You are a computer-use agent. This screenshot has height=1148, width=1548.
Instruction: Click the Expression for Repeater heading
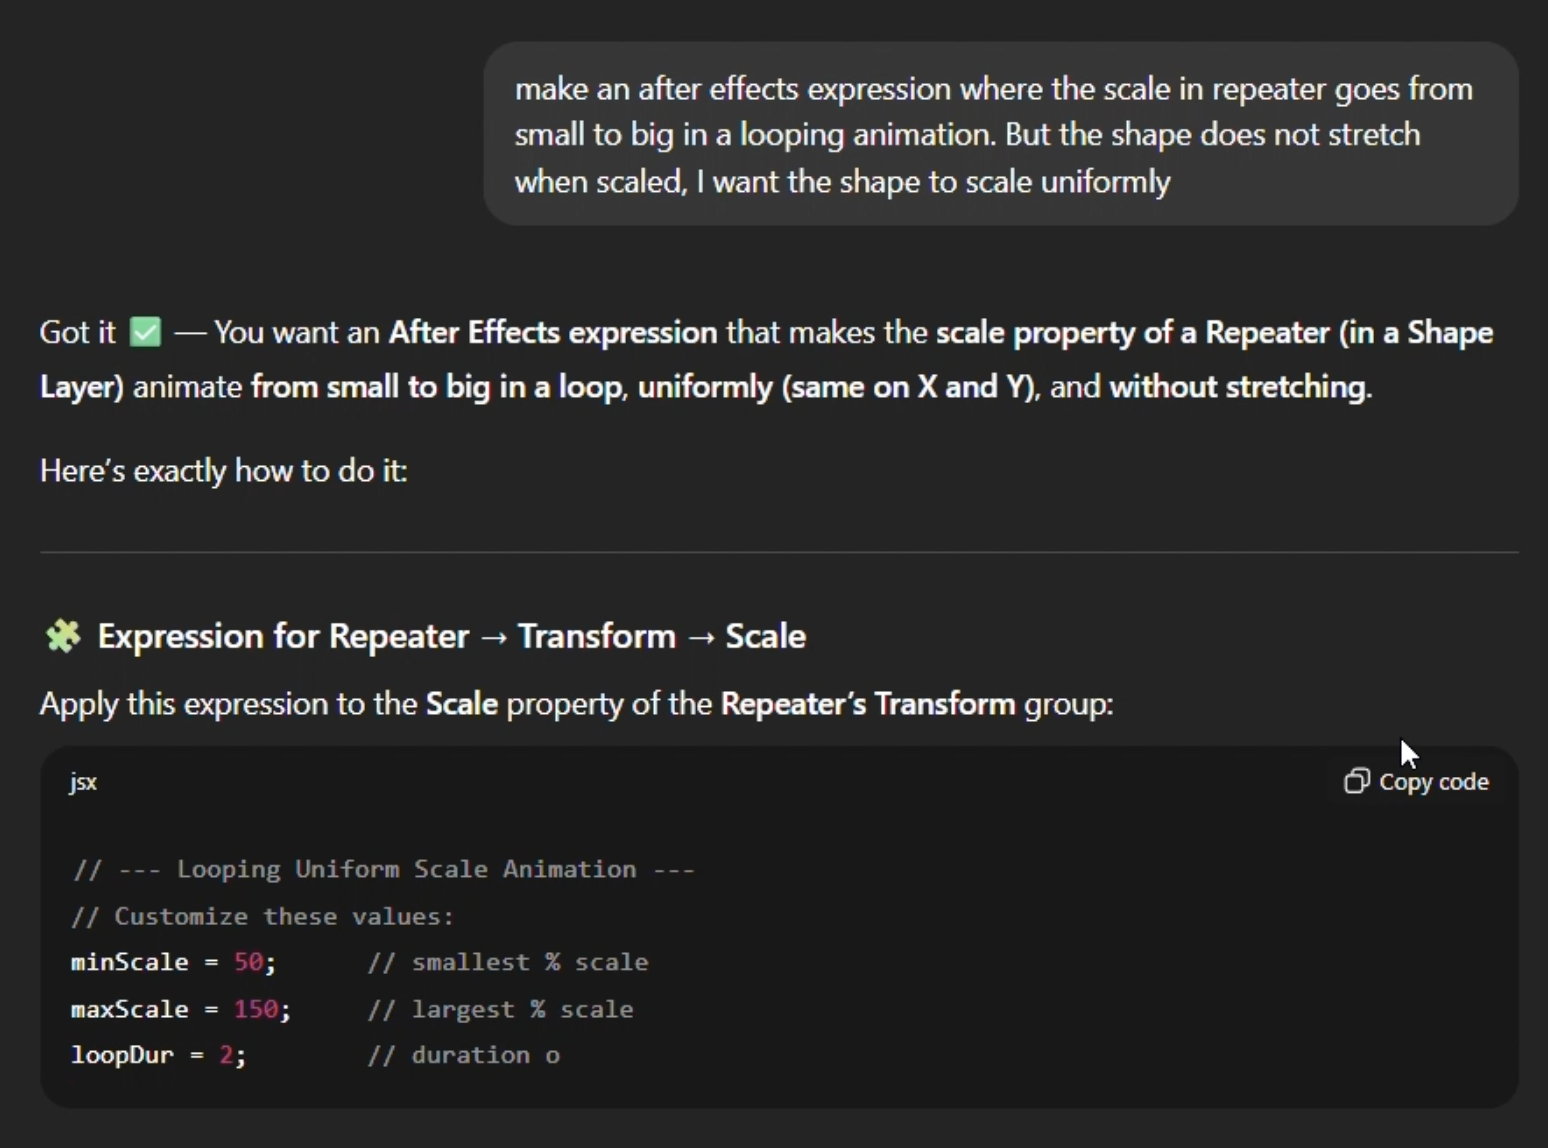click(x=451, y=636)
